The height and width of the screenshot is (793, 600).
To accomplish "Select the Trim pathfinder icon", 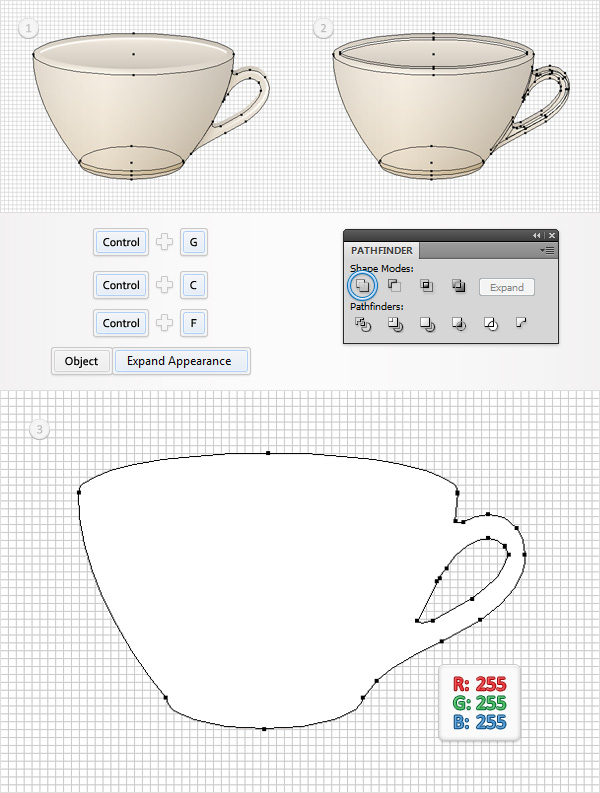I will [x=395, y=324].
